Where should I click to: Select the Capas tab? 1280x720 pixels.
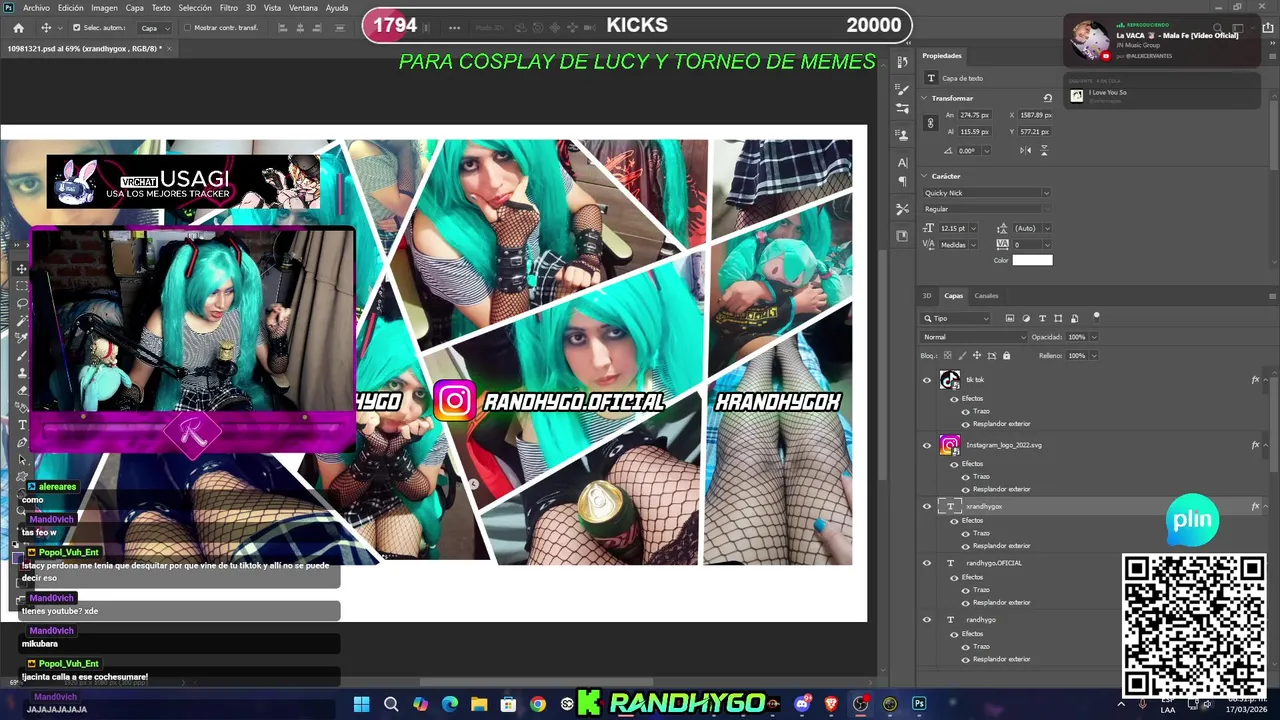click(x=954, y=296)
